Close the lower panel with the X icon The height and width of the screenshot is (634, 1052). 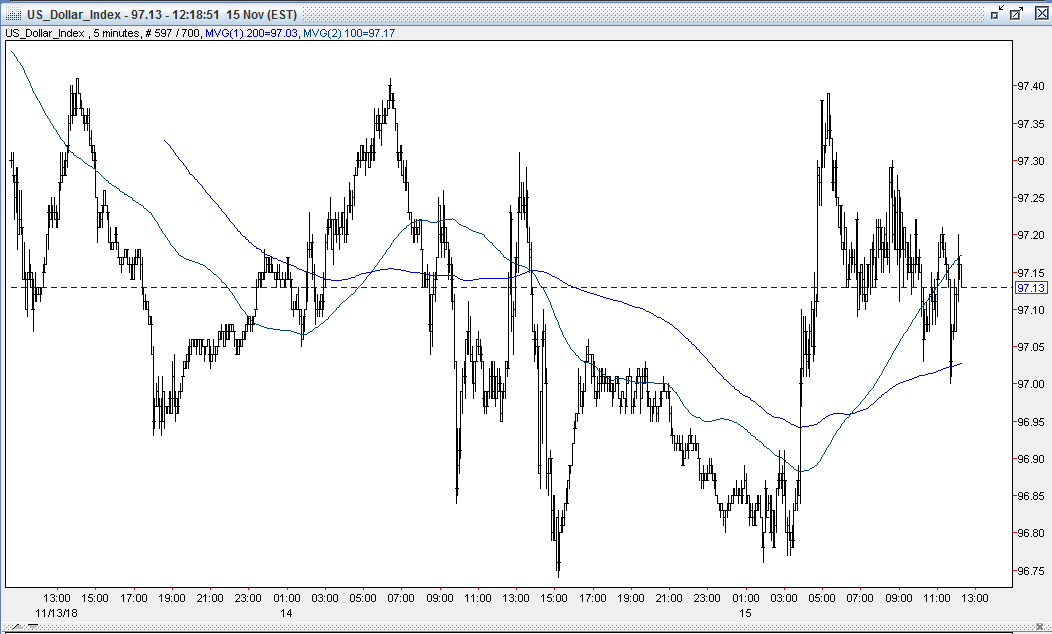click(1040, 627)
